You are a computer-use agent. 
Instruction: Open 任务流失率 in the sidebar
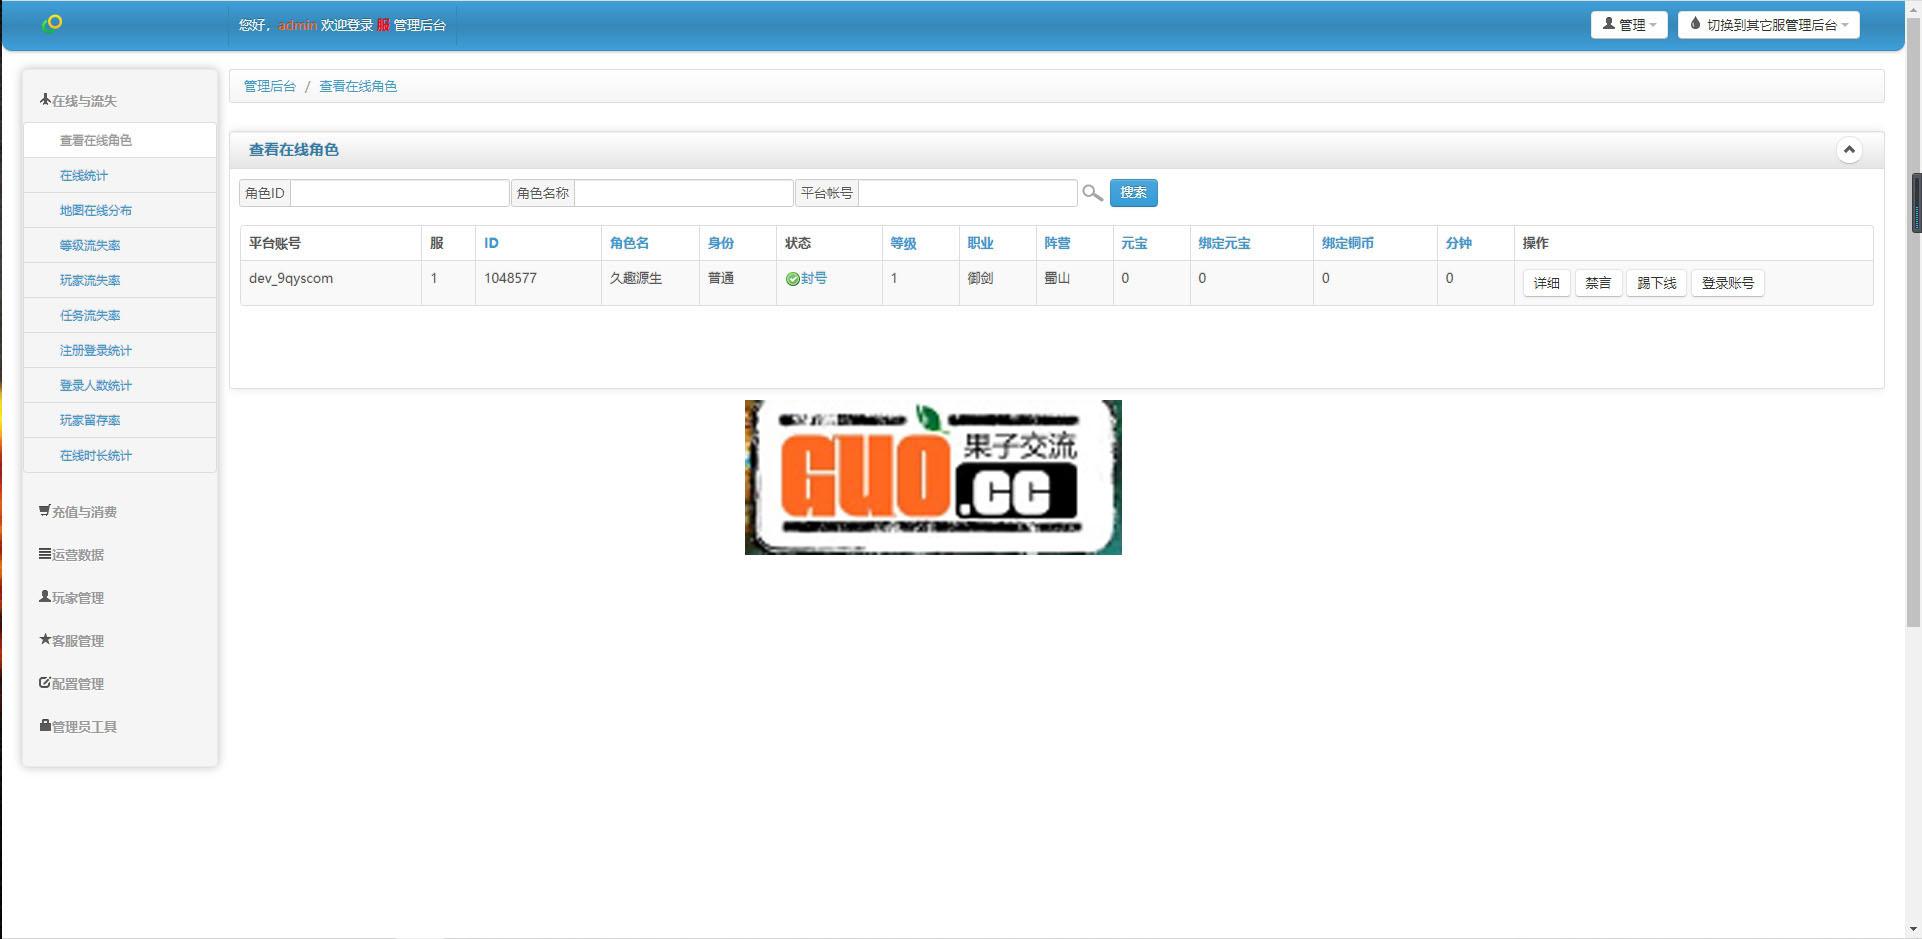click(x=120, y=315)
